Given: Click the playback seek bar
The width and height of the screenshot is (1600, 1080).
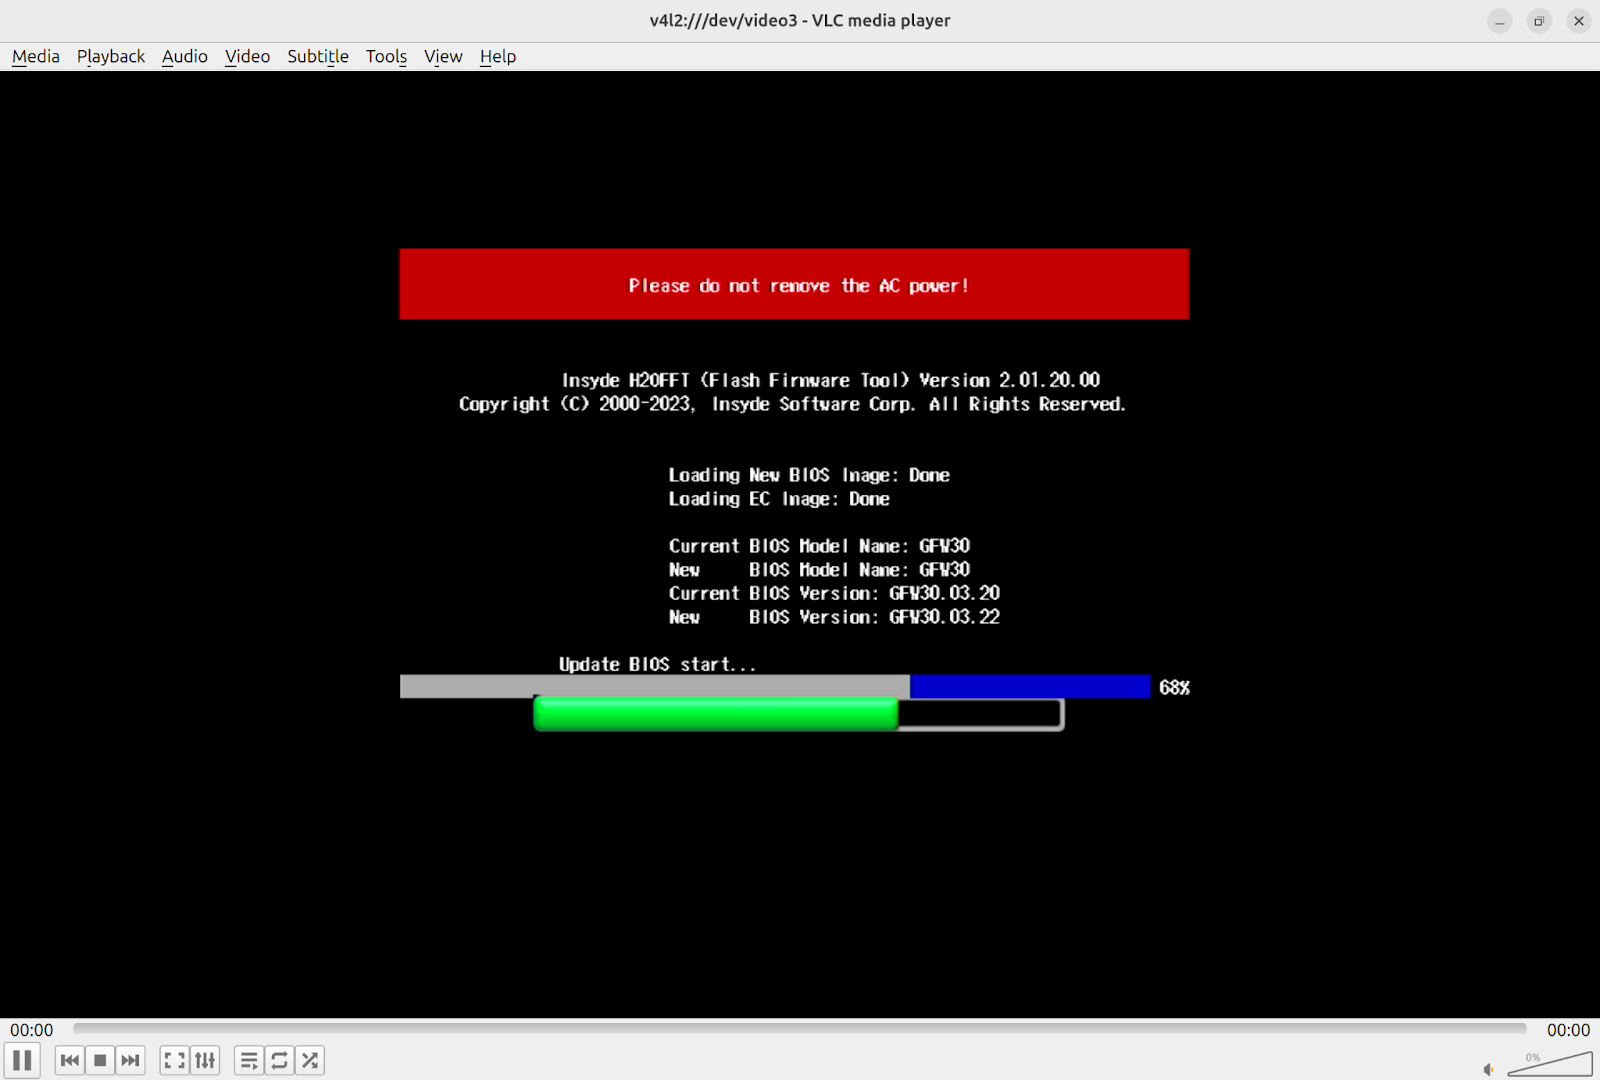Looking at the screenshot, I should tap(800, 1028).
